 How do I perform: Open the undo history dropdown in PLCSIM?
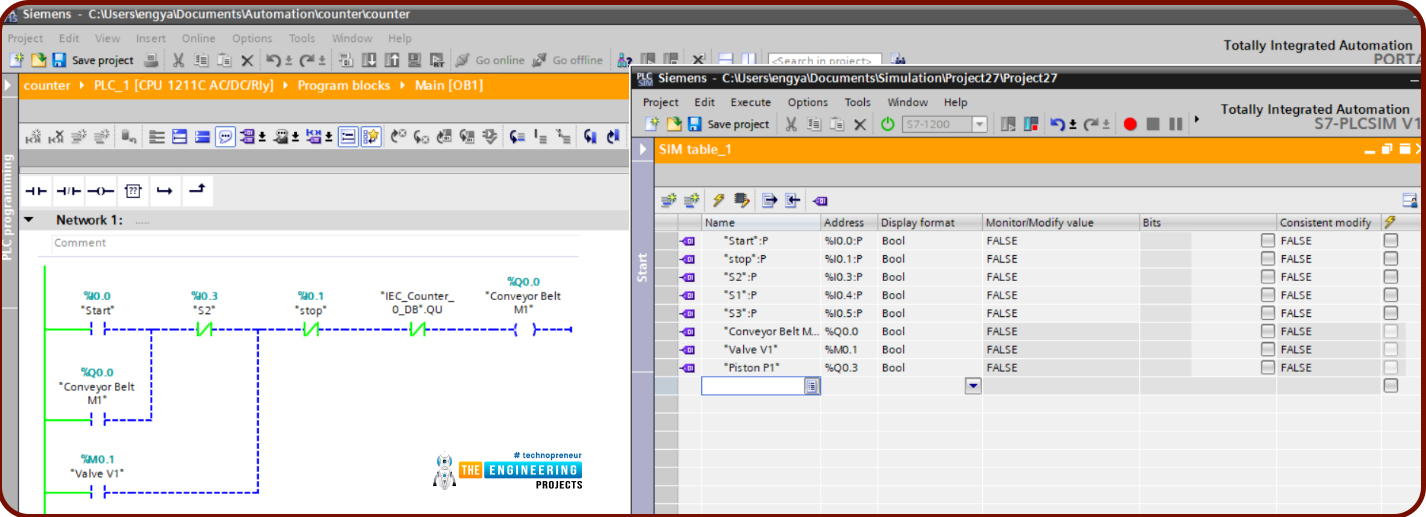click(1072, 125)
